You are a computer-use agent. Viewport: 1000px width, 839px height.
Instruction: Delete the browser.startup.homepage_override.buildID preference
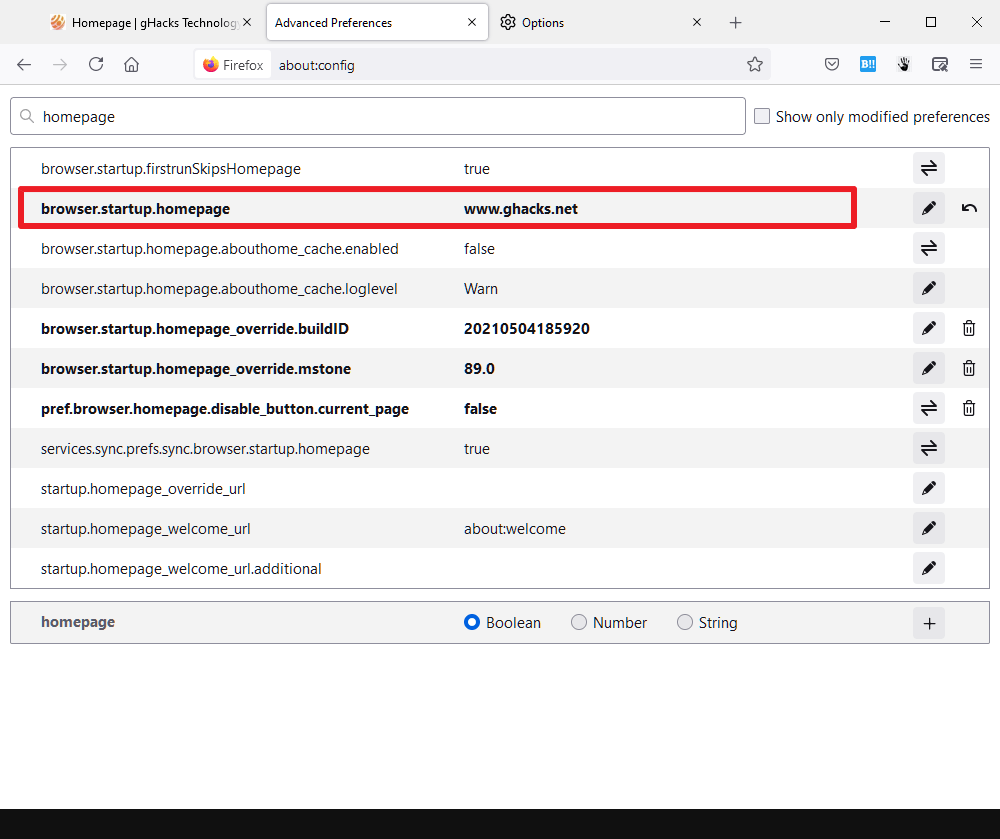tap(968, 328)
